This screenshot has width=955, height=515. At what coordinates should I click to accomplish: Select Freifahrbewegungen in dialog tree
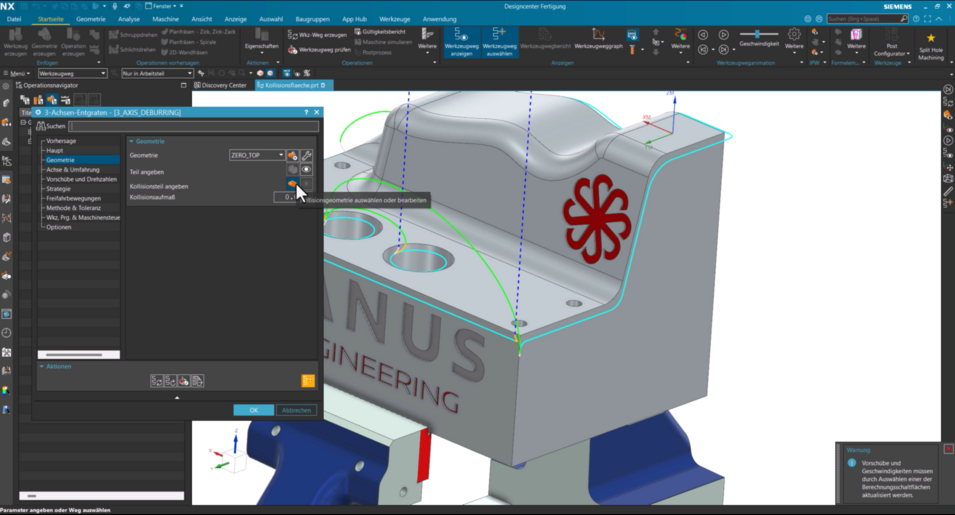coord(74,198)
